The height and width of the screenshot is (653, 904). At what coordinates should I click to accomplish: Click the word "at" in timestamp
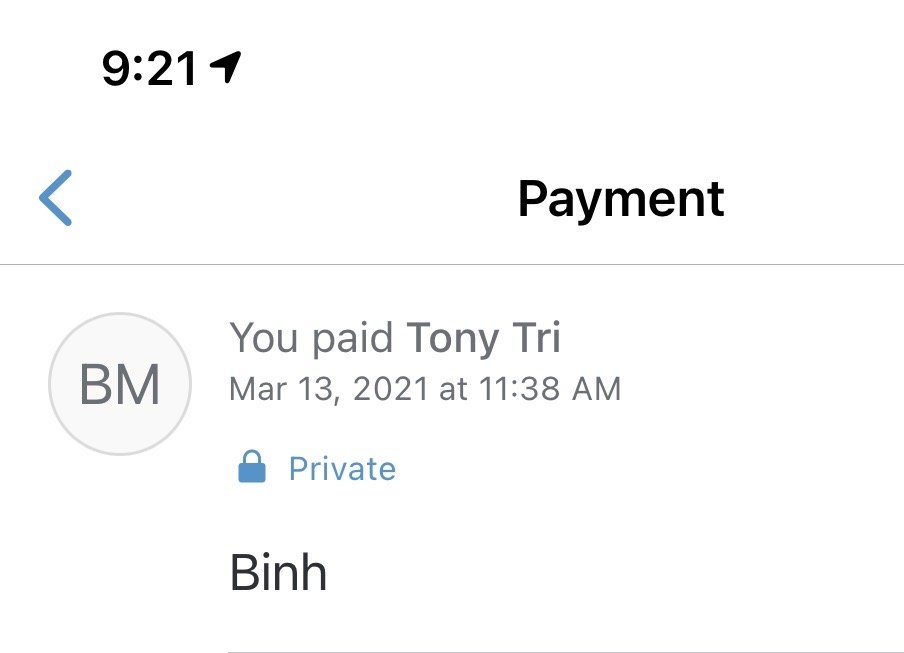453,389
